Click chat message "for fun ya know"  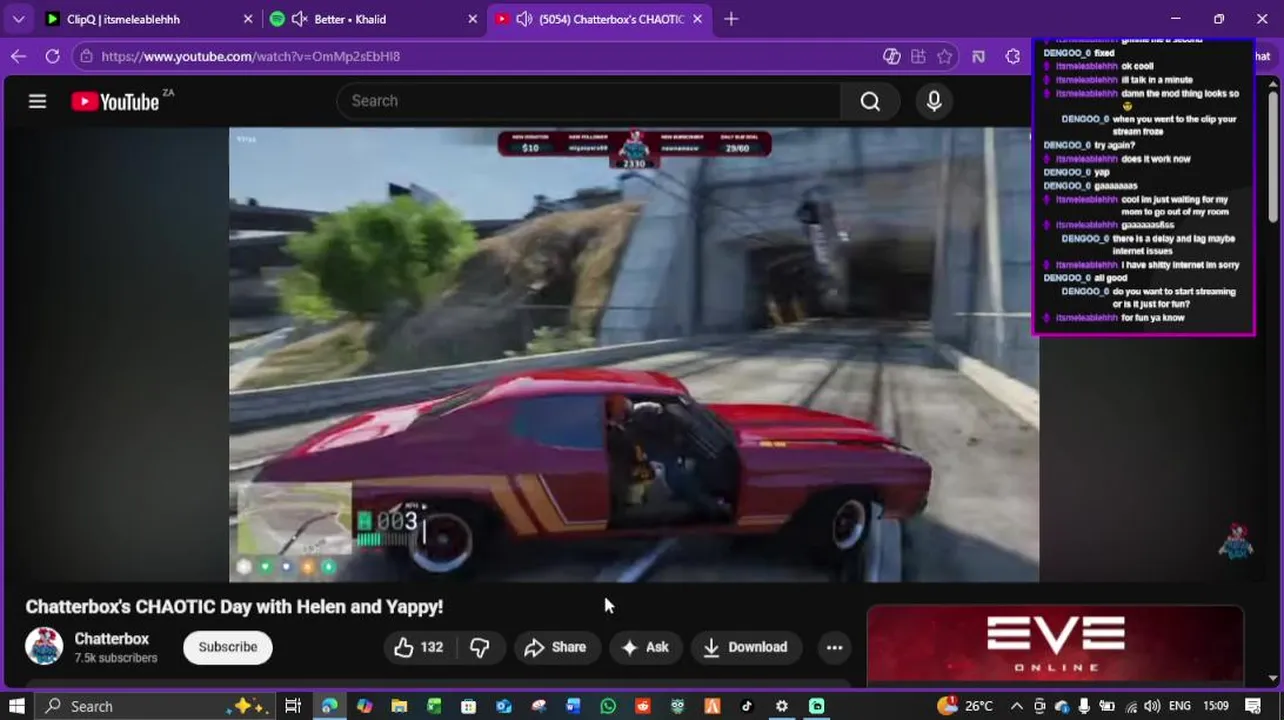tap(1153, 318)
